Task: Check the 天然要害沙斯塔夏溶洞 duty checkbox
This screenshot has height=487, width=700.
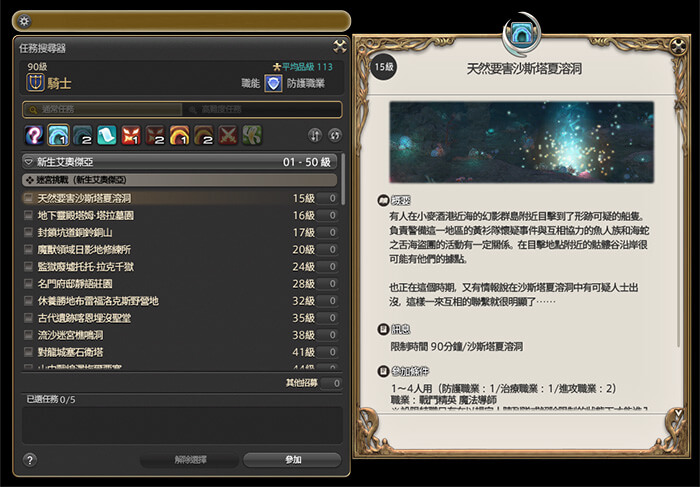Action: (x=28, y=198)
